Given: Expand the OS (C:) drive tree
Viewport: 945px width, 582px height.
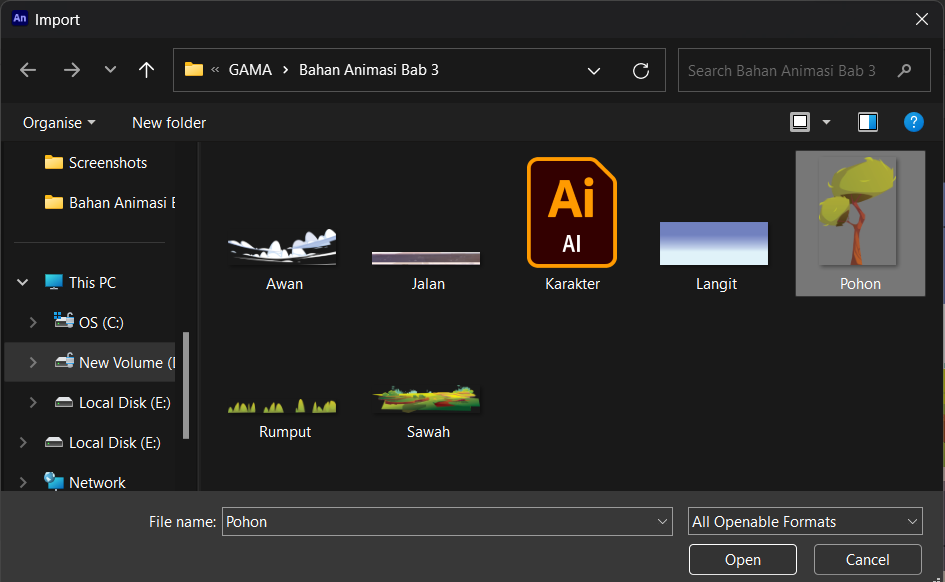Looking at the screenshot, I should click(33, 322).
